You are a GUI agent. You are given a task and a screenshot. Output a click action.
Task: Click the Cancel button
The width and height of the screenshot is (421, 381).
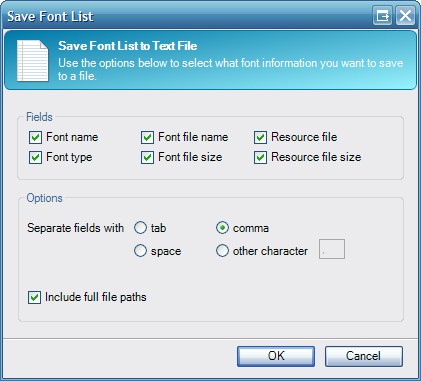coord(364,356)
